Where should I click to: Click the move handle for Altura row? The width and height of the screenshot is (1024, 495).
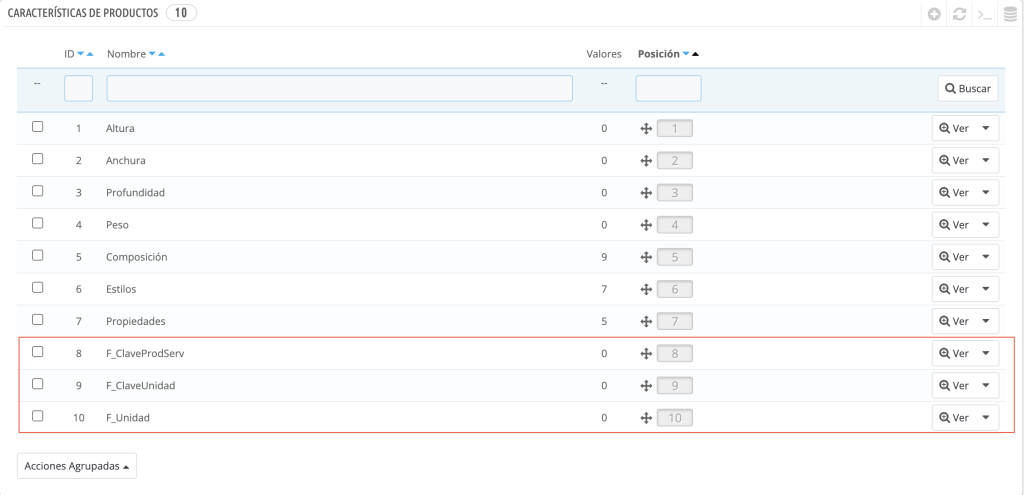(x=647, y=129)
